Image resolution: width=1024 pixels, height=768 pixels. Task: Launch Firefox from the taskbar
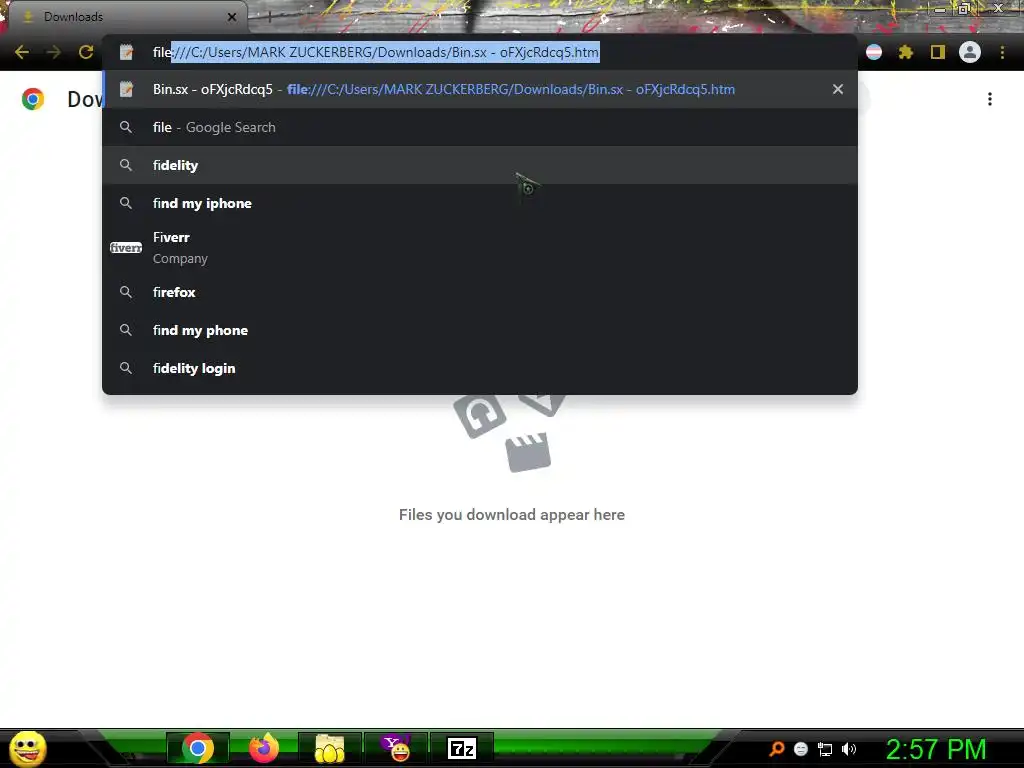(264, 748)
